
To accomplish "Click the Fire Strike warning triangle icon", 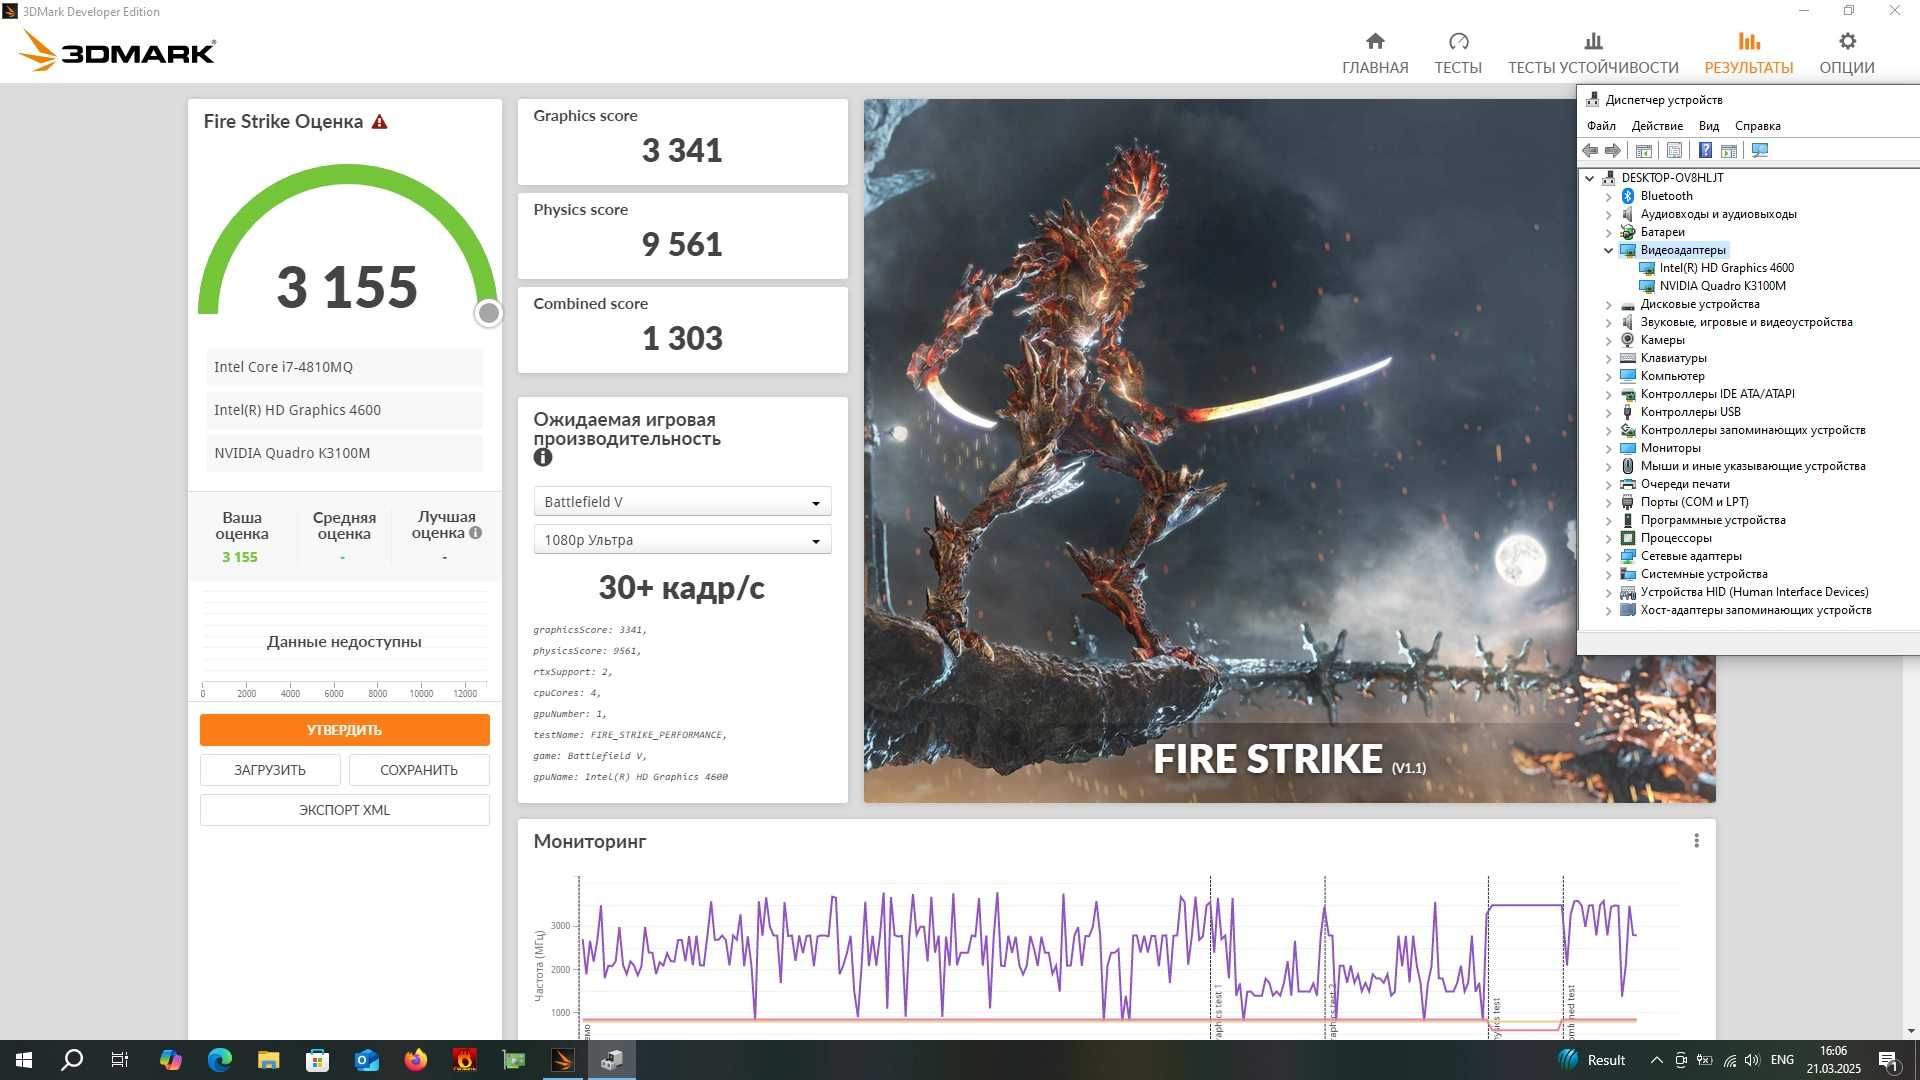I will 379,122.
